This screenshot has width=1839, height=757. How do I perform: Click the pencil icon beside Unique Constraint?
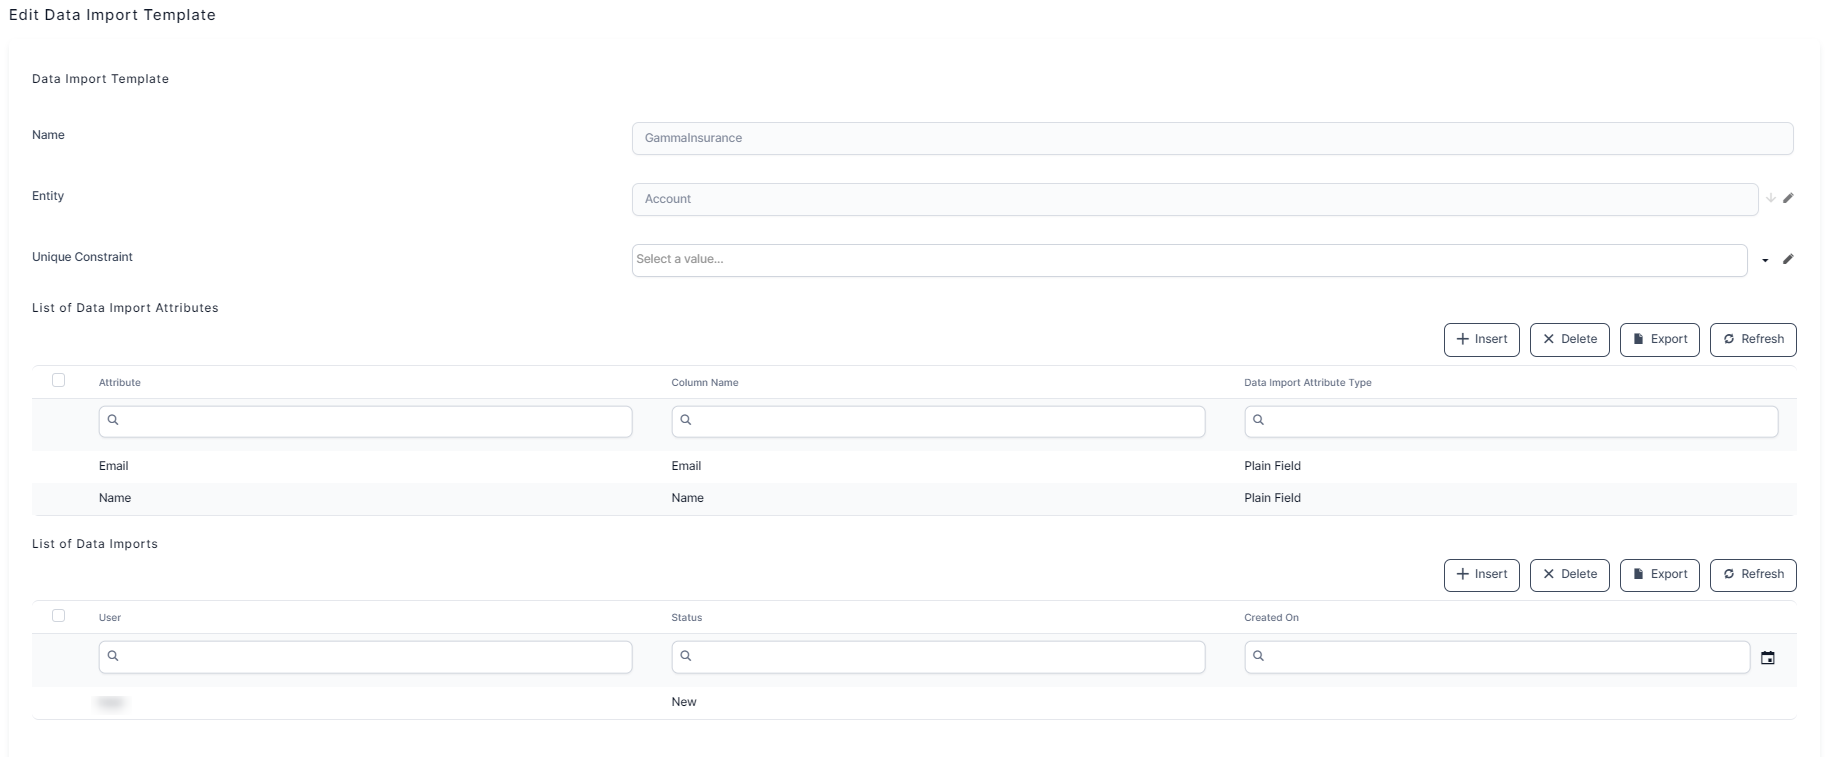click(1788, 259)
